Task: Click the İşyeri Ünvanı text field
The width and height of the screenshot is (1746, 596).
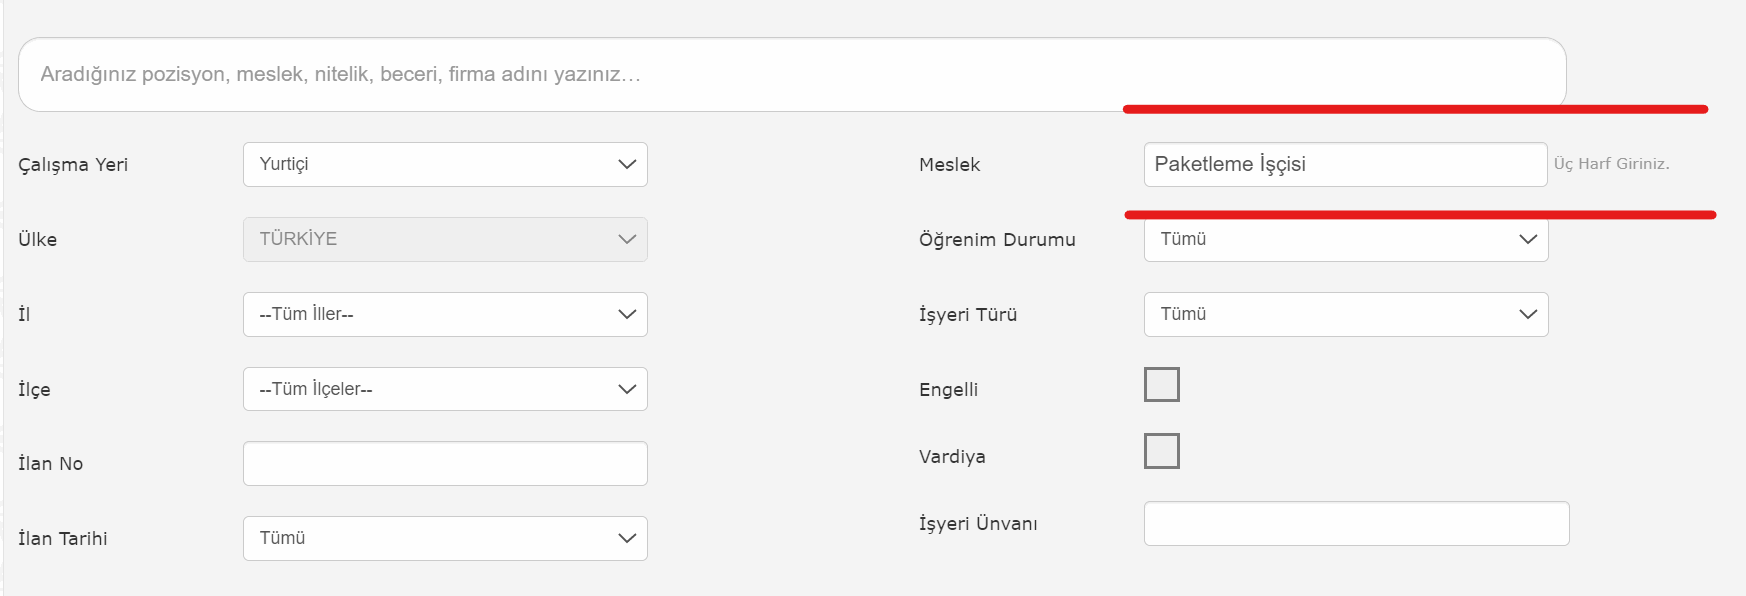Action: 1356,523
